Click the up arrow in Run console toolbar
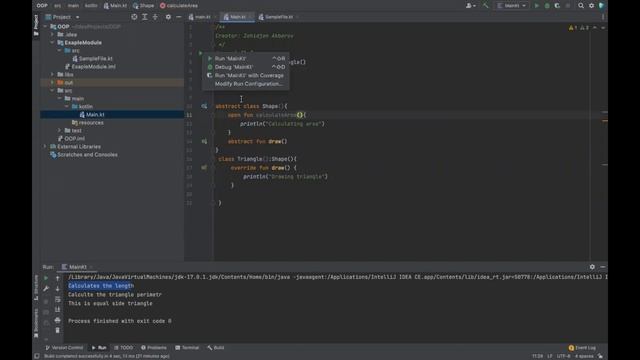Screen dimensions: 640x360 58,278
